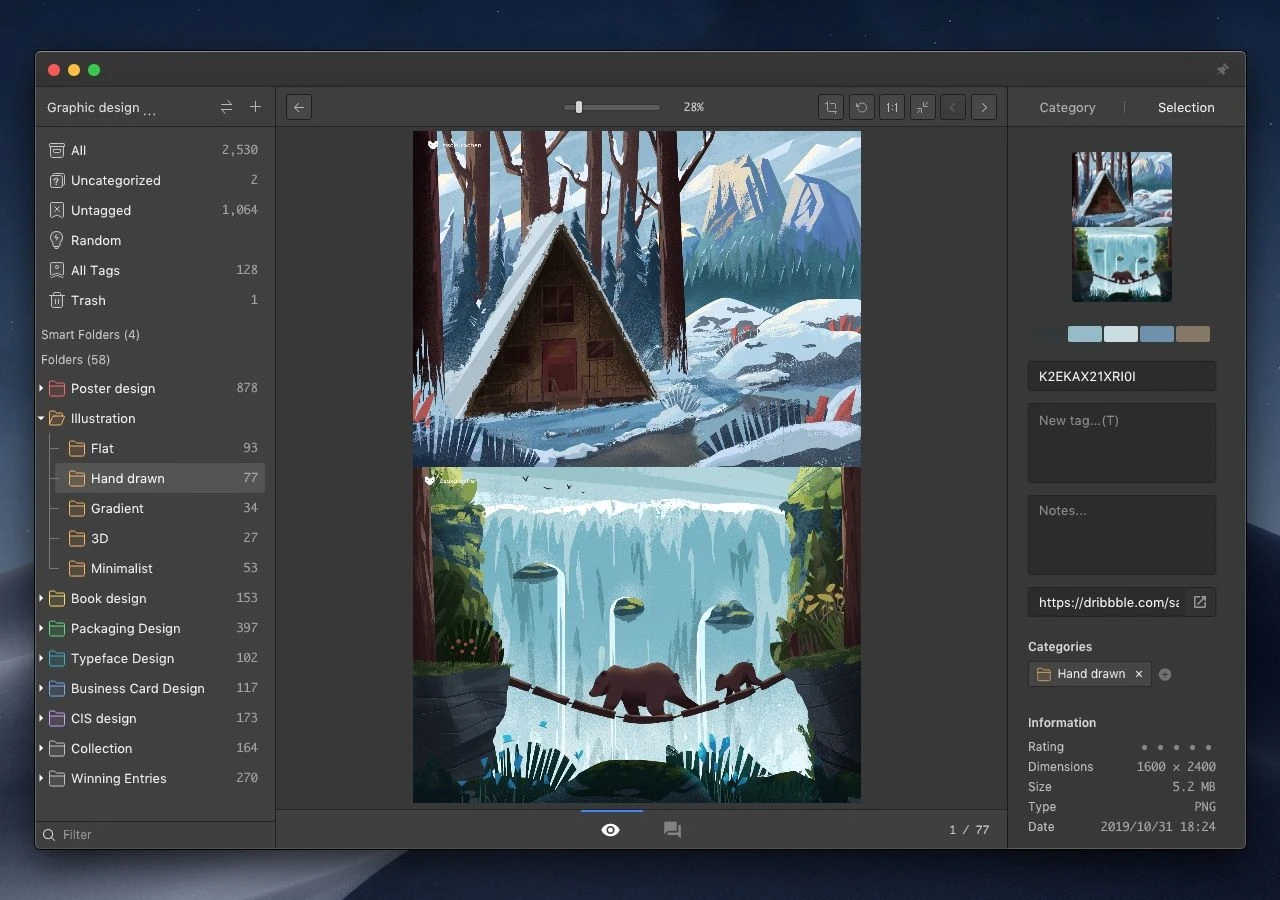Image resolution: width=1280 pixels, height=900 pixels.
Task: Select the crop tool icon
Action: (830, 107)
